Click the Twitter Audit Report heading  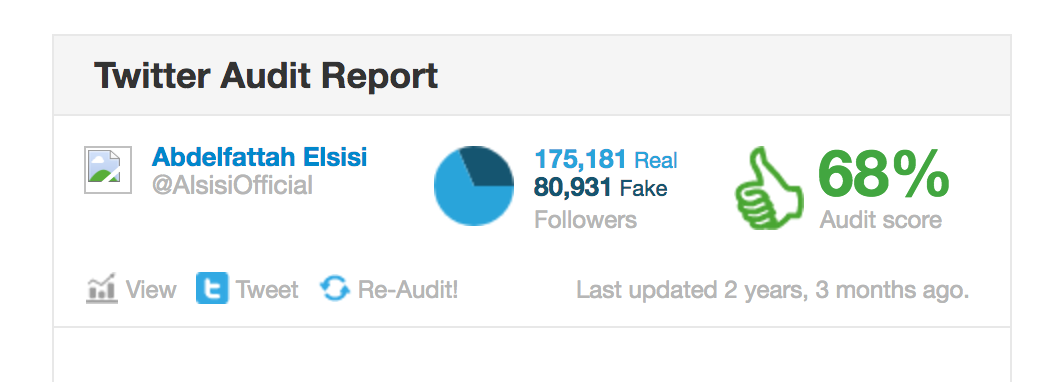coord(266,75)
